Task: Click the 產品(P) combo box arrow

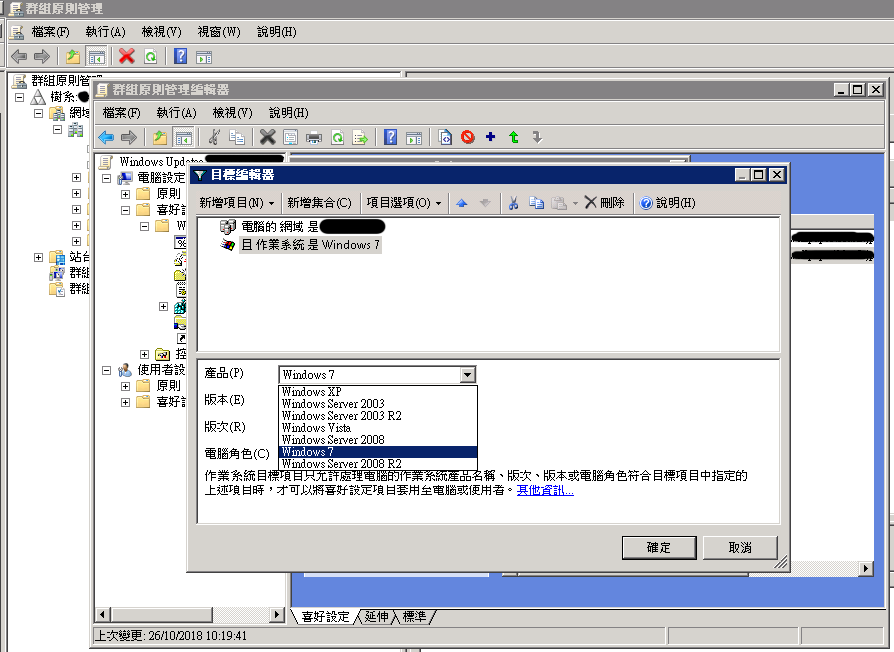Action: tap(468, 374)
